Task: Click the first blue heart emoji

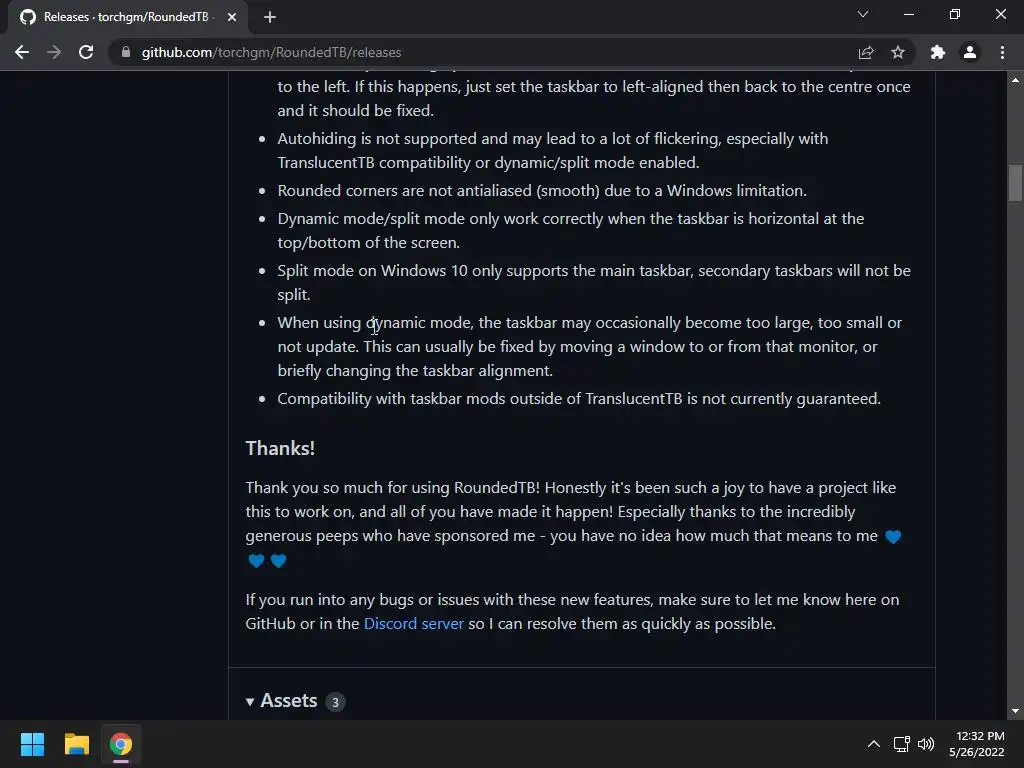Action: [x=893, y=537]
